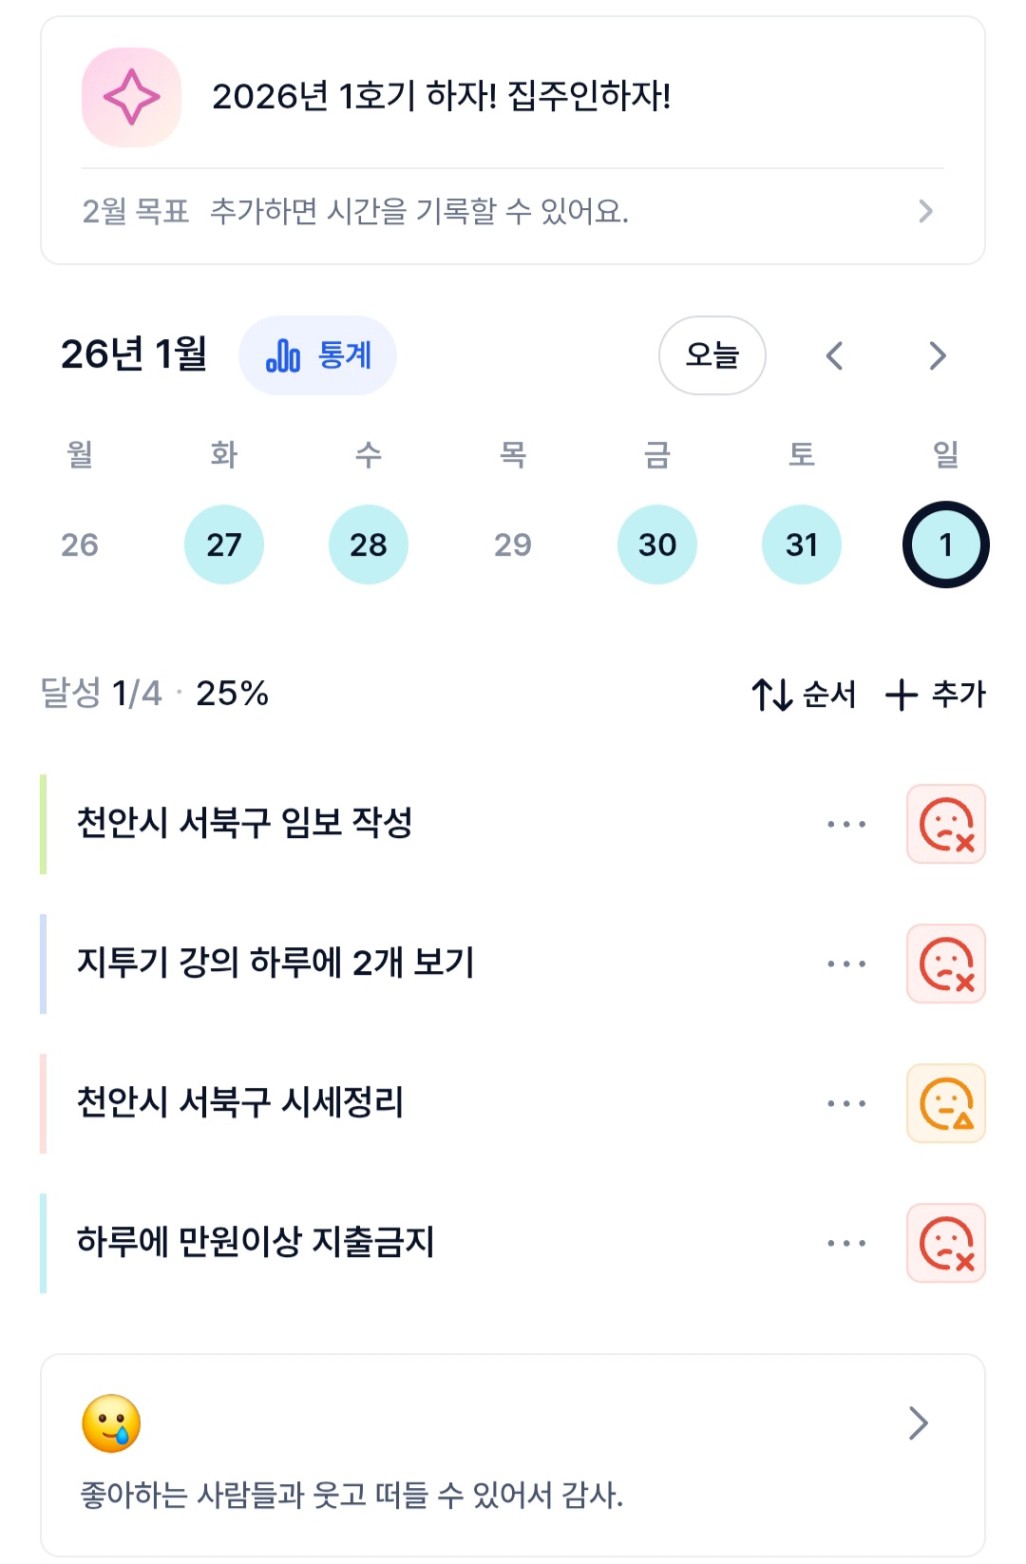The image size is (1026, 1564).
Task: Expand the 2월 목표 row chevron
Action: [x=926, y=211]
